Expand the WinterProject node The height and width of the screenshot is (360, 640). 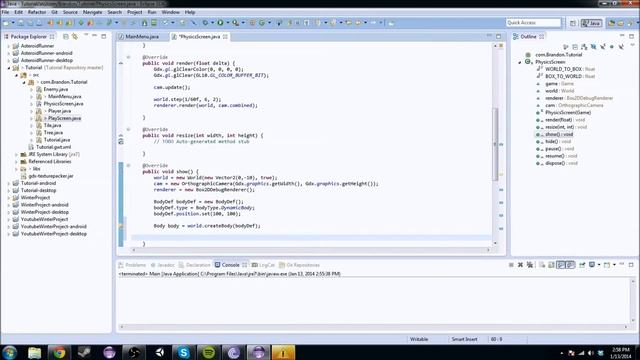pos(9,198)
